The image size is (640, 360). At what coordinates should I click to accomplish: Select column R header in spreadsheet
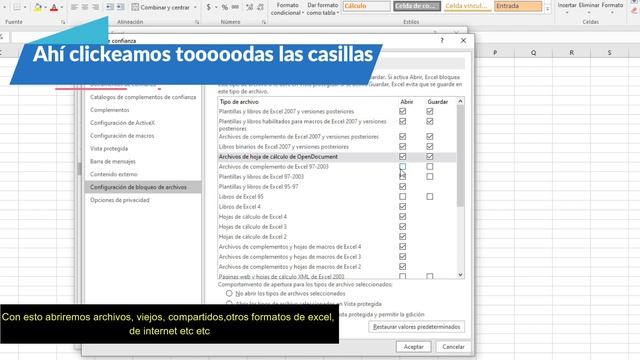click(x=571, y=53)
